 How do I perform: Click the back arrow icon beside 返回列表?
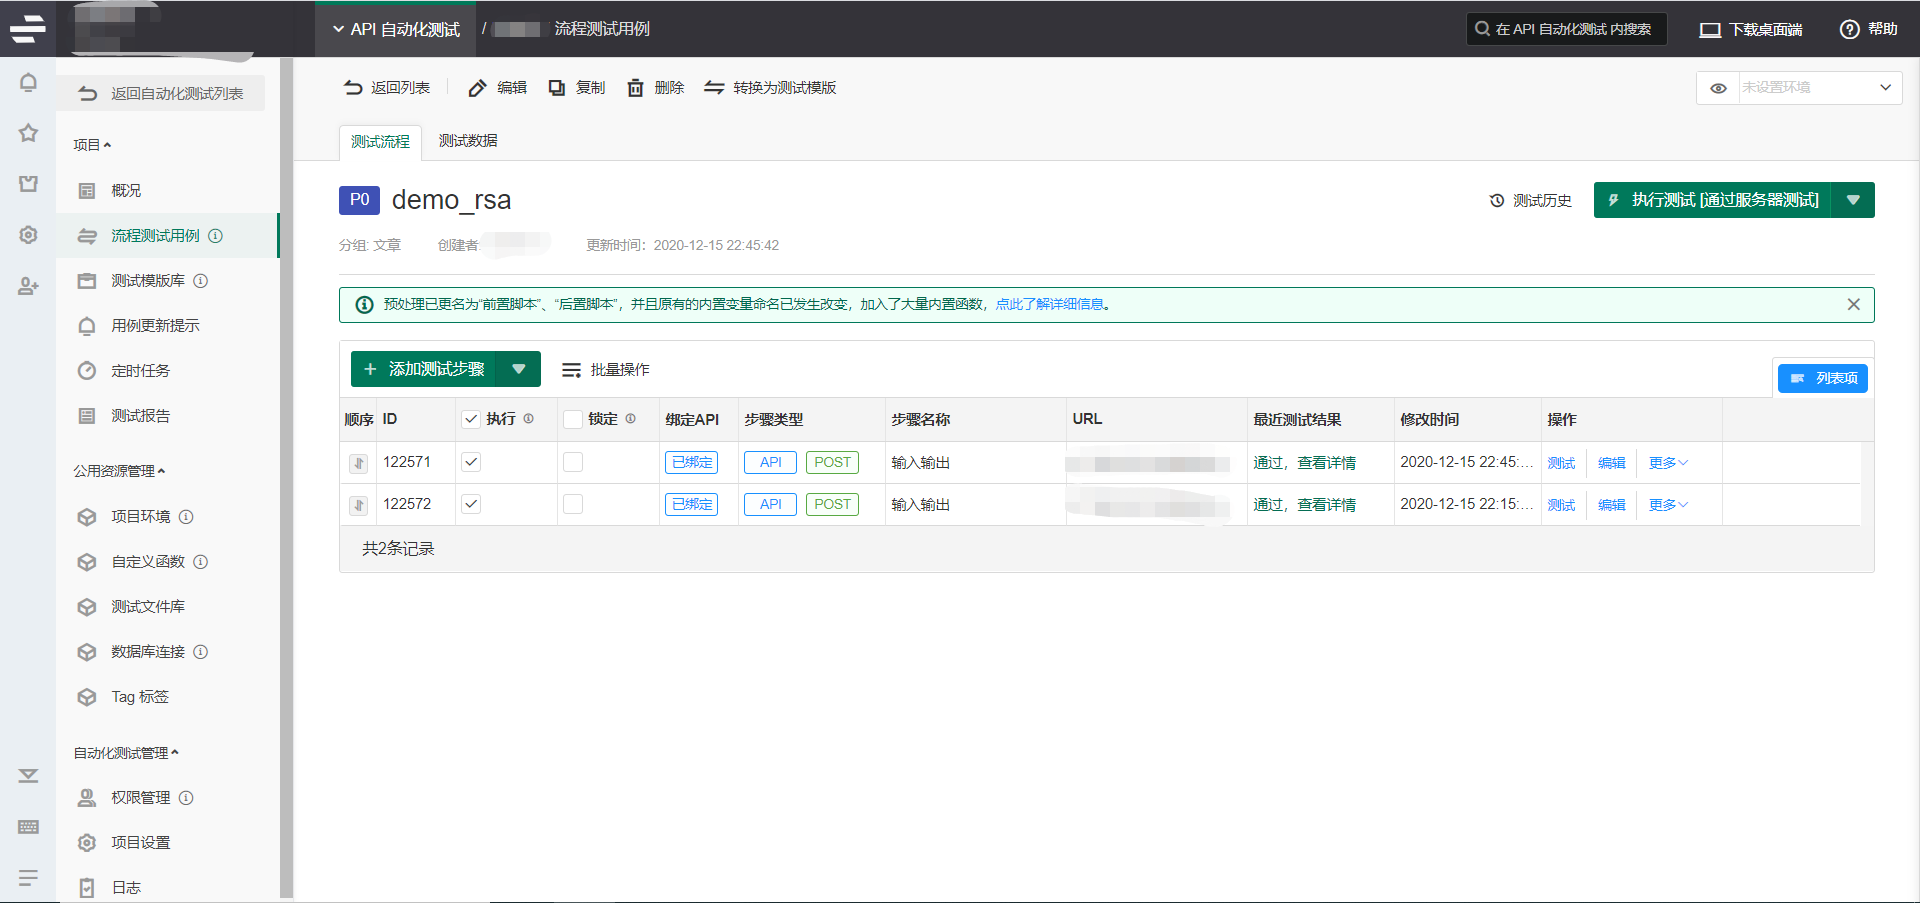coord(353,88)
